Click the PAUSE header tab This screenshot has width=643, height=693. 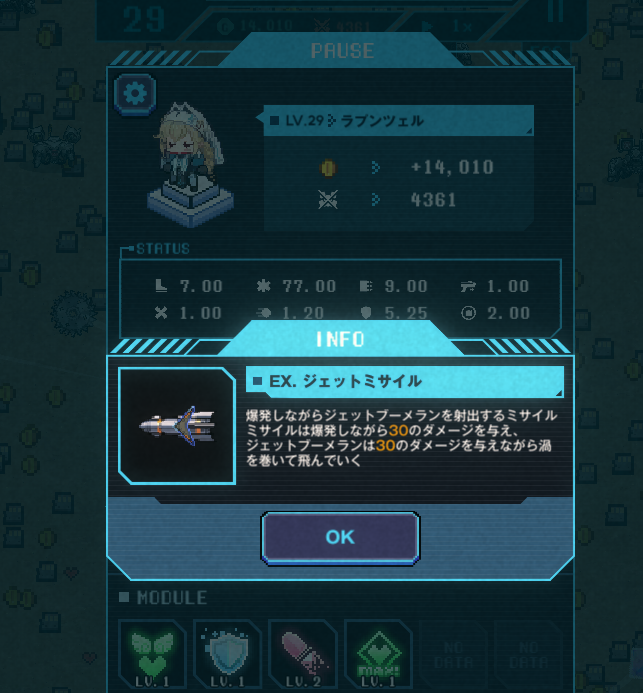pyautogui.click(x=342, y=50)
